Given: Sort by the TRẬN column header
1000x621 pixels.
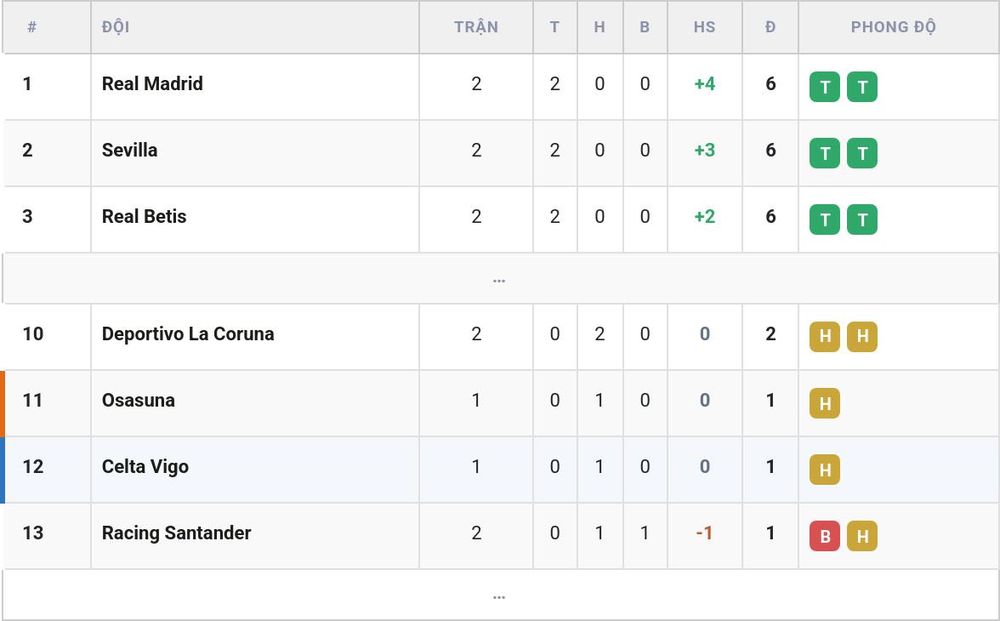Looking at the screenshot, I should (476, 27).
